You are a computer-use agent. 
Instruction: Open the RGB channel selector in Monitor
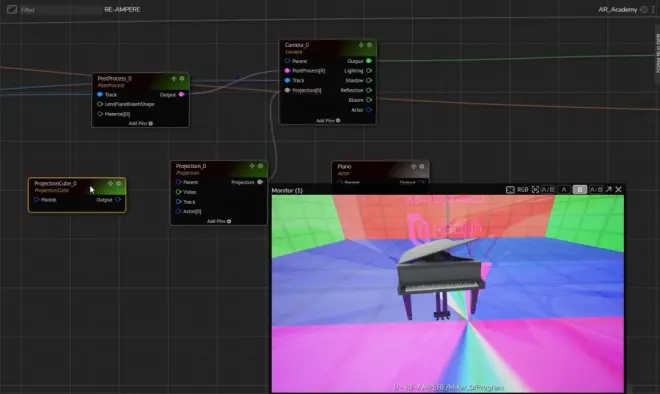(522, 190)
